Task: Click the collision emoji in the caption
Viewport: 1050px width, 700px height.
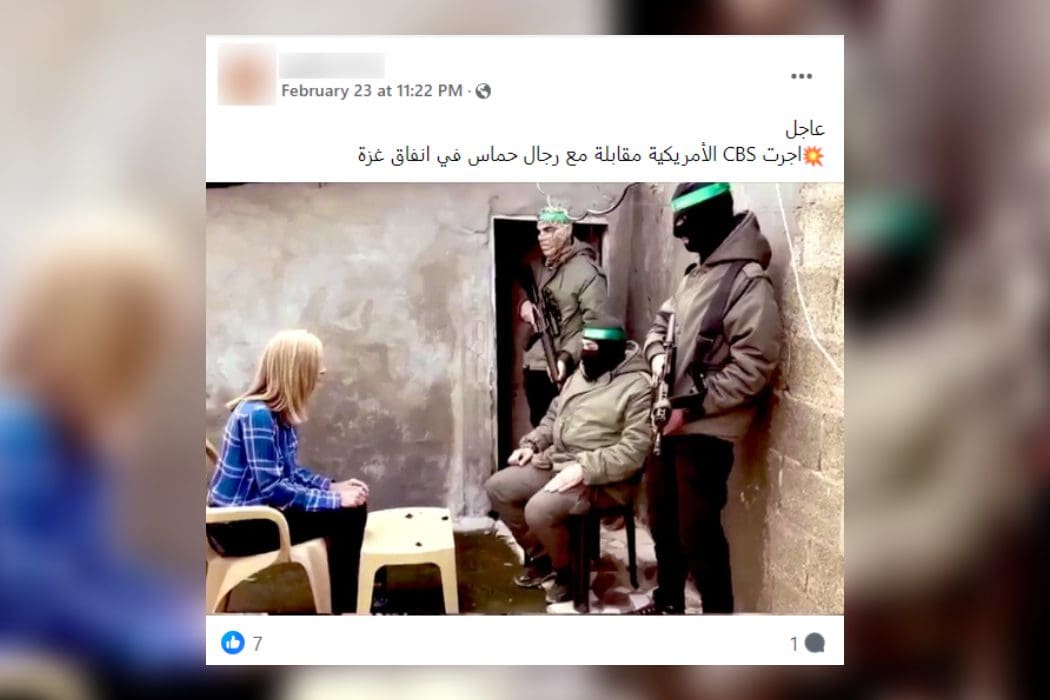Action: [813, 155]
